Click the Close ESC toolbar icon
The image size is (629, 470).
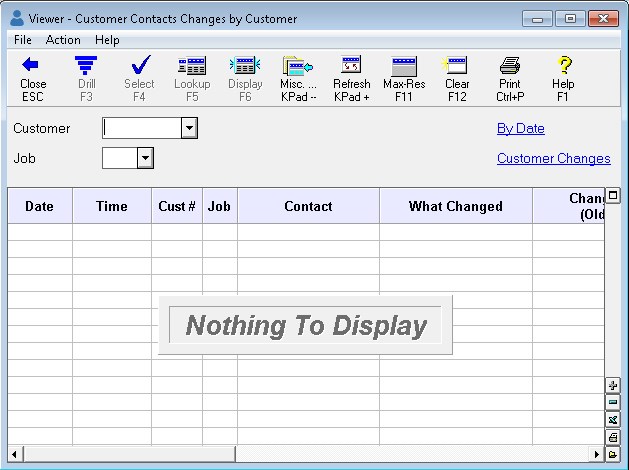coord(33,77)
